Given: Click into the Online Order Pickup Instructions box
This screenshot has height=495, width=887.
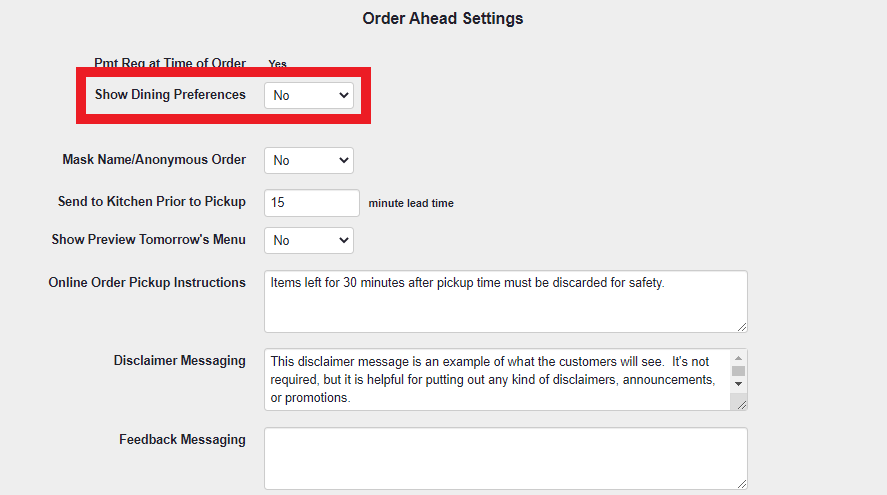Looking at the screenshot, I should 505,301.
